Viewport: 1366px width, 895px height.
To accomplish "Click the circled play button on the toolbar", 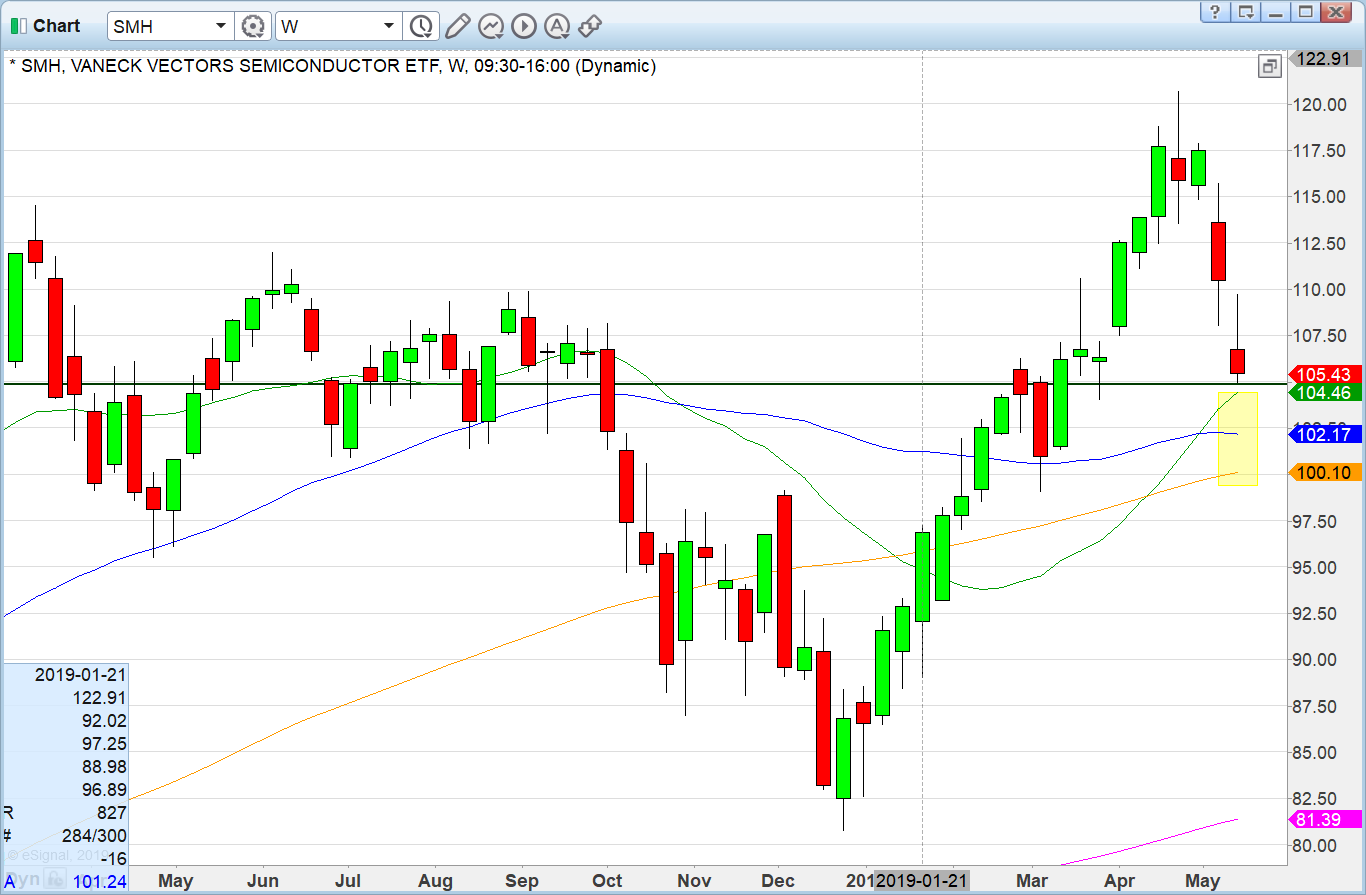I will tap(524, 26).
